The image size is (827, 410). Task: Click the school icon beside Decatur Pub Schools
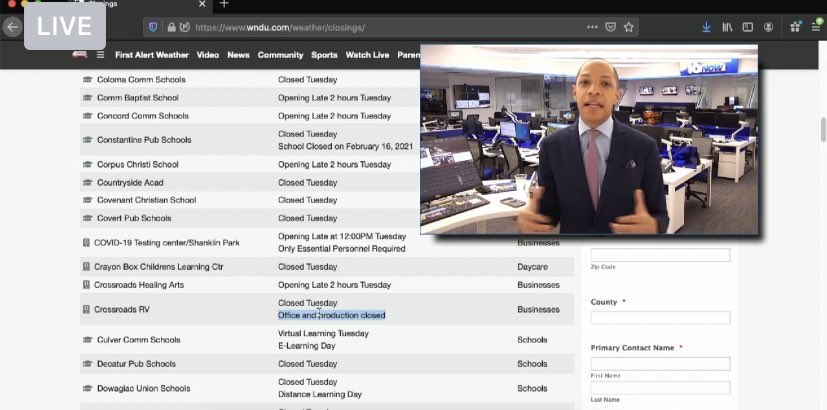[x=88, y=364]
